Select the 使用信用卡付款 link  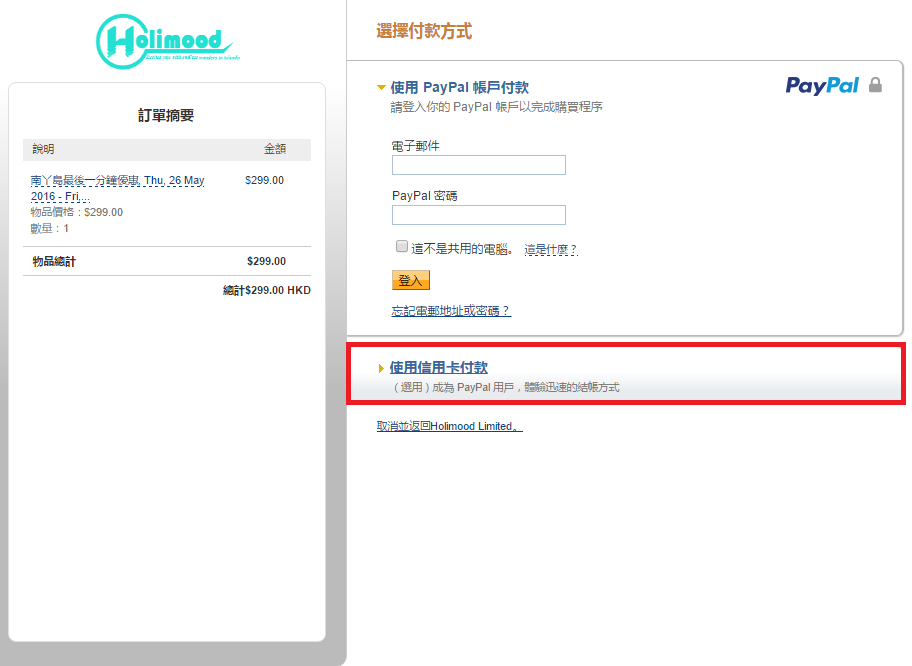tap(439, 368)
